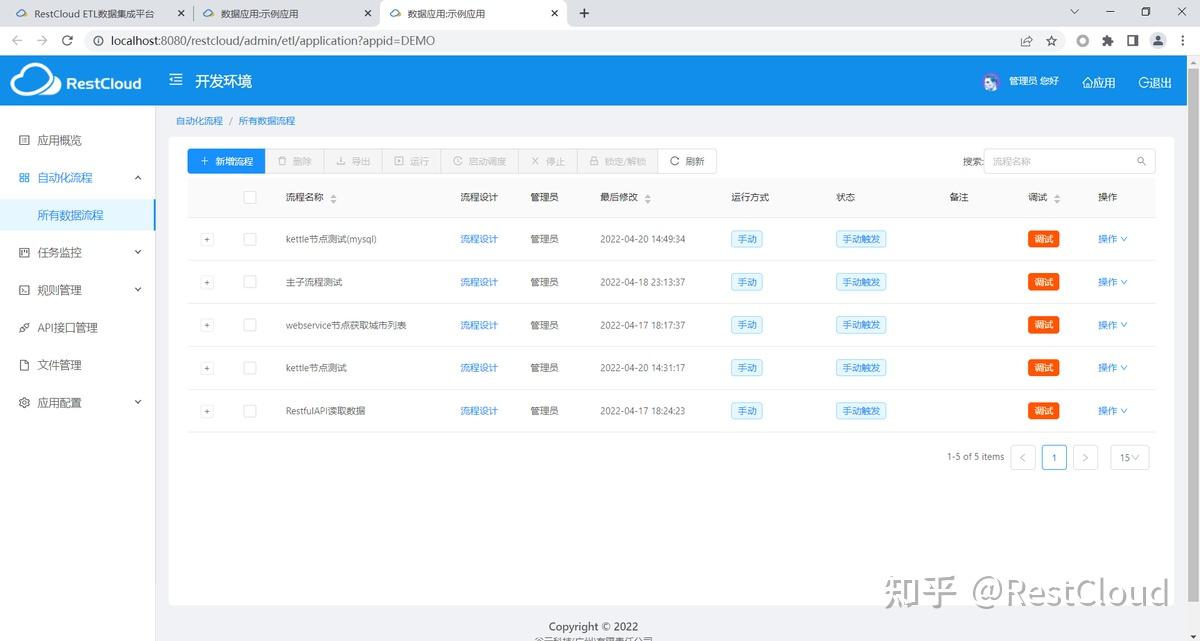The image size is (1200, 641).
Task: Toggle the select-all checkbox in table header
Action: [x=250, y=197]
